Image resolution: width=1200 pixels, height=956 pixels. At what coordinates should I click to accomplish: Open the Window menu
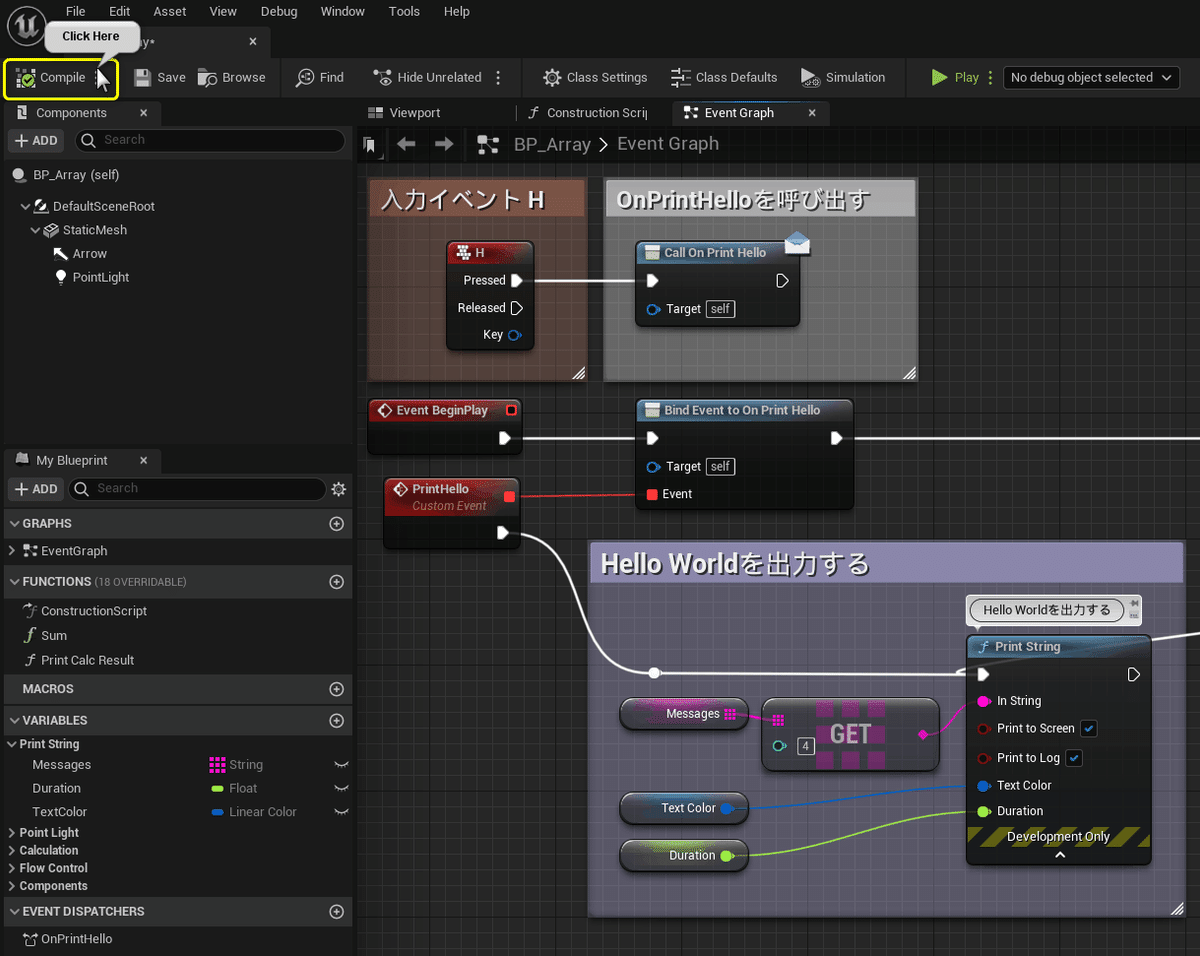point(343,12)
